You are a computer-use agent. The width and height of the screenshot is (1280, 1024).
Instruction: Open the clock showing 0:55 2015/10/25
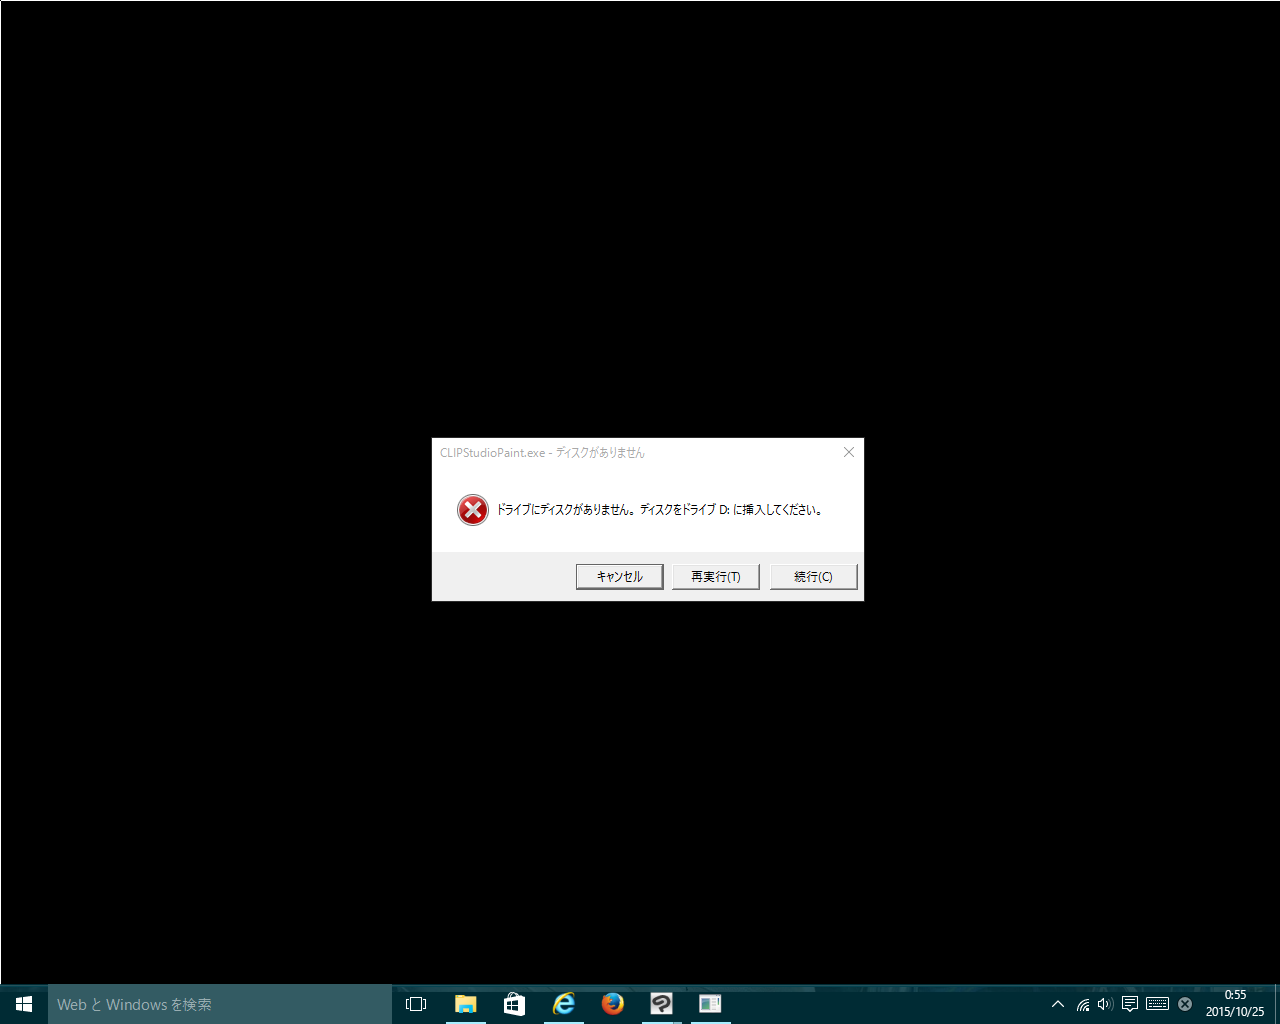(x=1235, y=1004)
